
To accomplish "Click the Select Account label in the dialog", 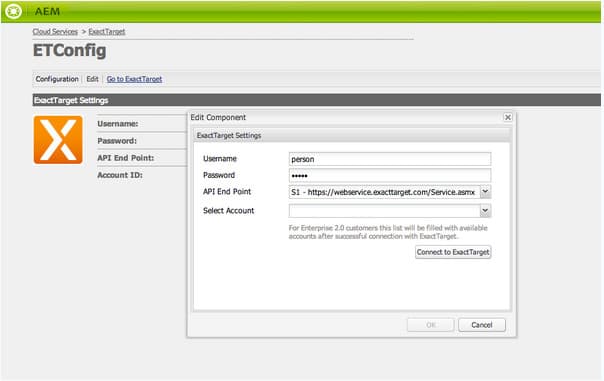I will 229,211.
